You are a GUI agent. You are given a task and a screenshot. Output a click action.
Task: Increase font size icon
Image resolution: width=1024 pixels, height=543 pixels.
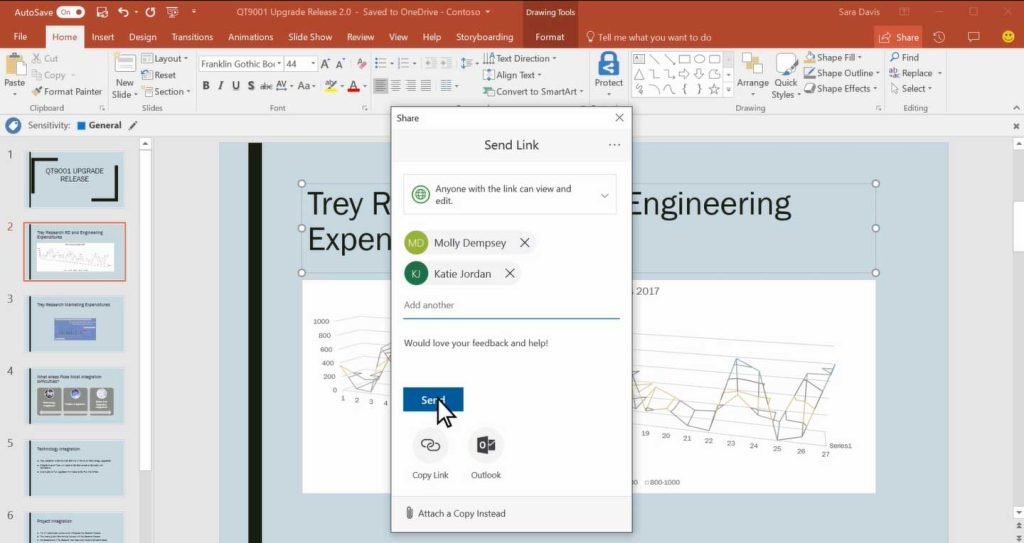tap(325, 63)
